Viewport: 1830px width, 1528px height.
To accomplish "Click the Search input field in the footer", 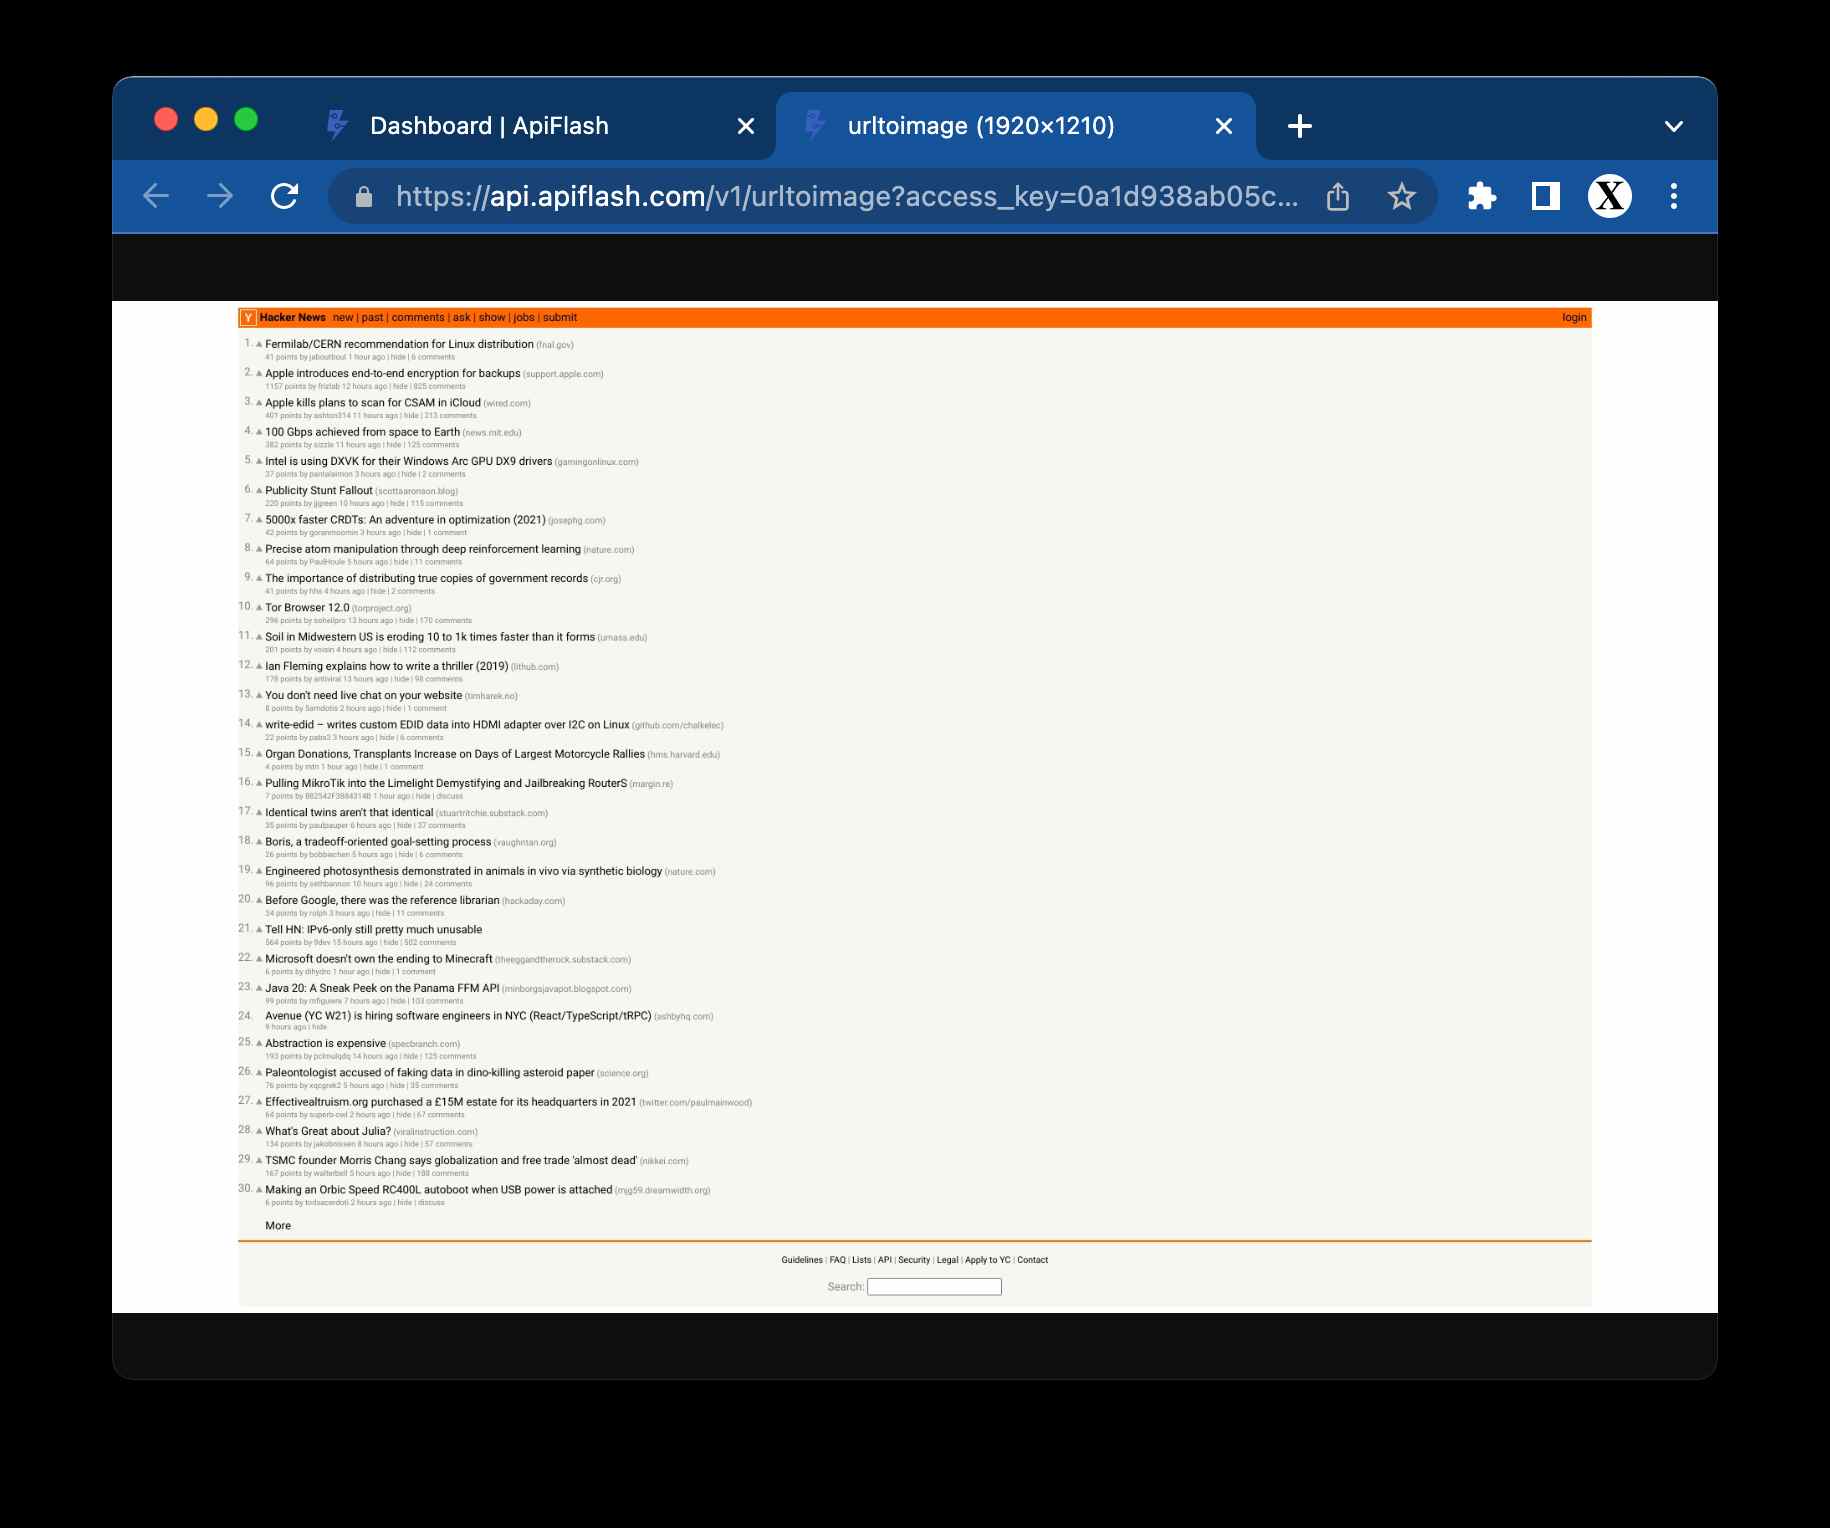I will coord(934,1287).
